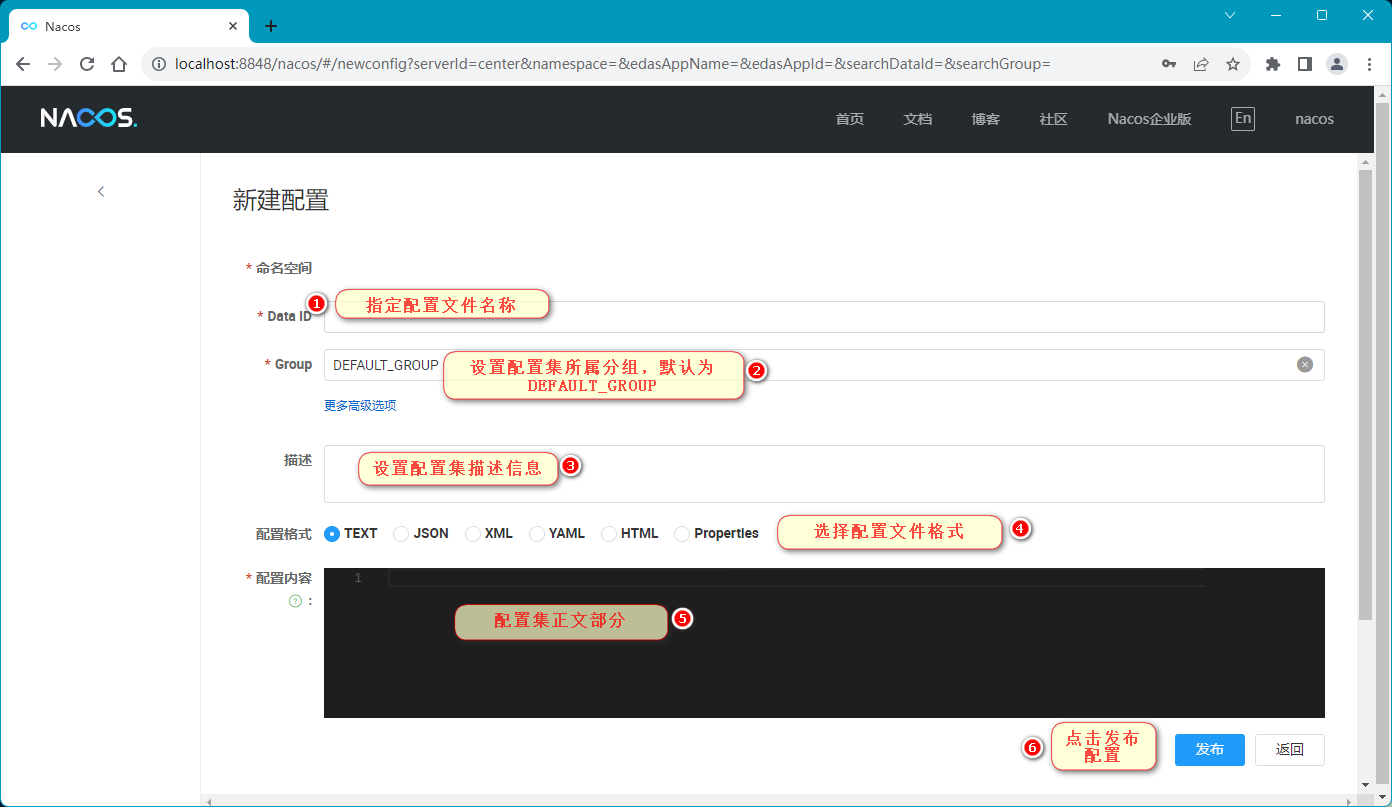Open 博客 in top navigation
Image resolution: width=1392 pixels, height=807 pixels.
click(x=986, y=119)
